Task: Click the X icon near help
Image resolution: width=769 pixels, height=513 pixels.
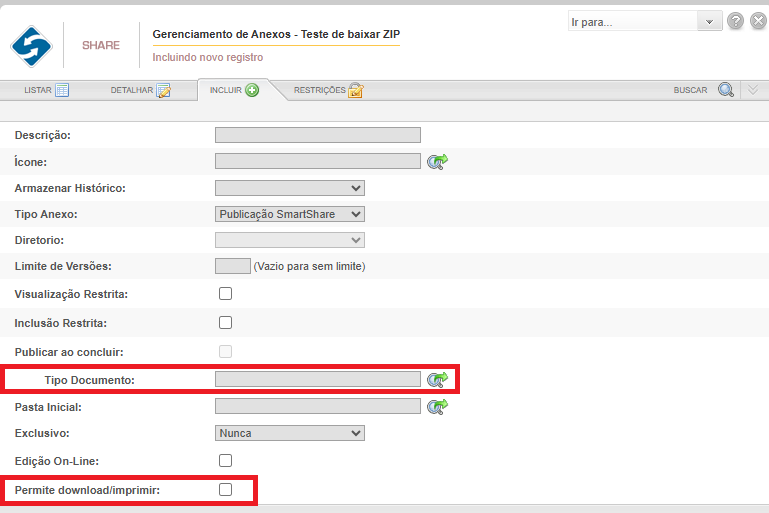Action: coord(759,21)
